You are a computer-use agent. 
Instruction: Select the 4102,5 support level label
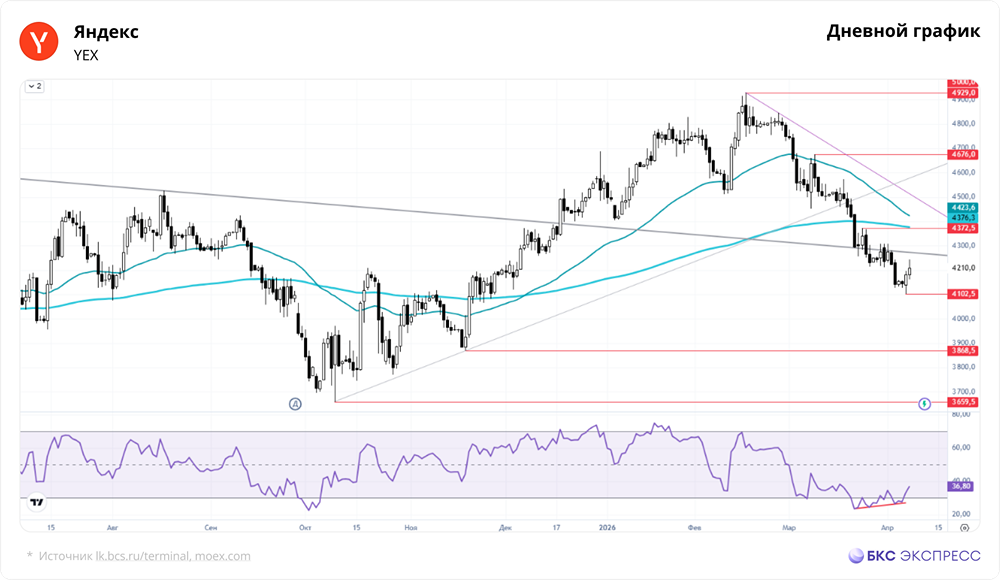(x=963, y=294)
